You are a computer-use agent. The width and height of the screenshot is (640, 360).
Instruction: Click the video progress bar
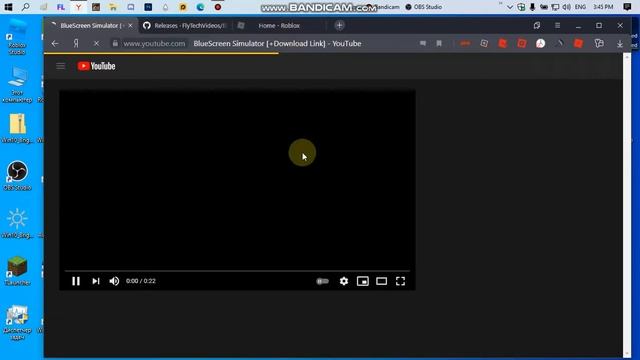237,271
